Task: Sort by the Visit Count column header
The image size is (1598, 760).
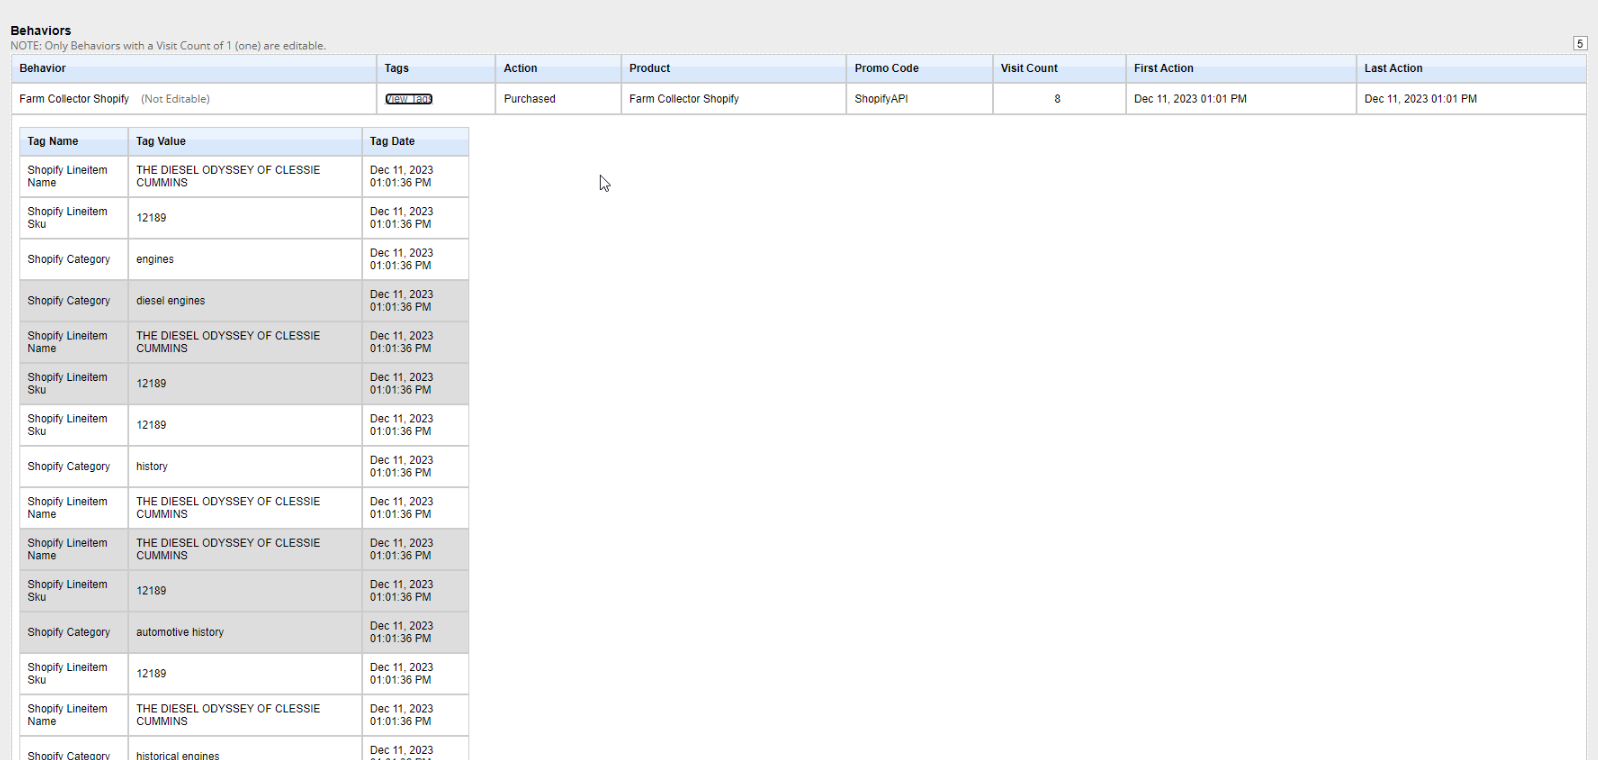Action: (x=1029, y=68)
